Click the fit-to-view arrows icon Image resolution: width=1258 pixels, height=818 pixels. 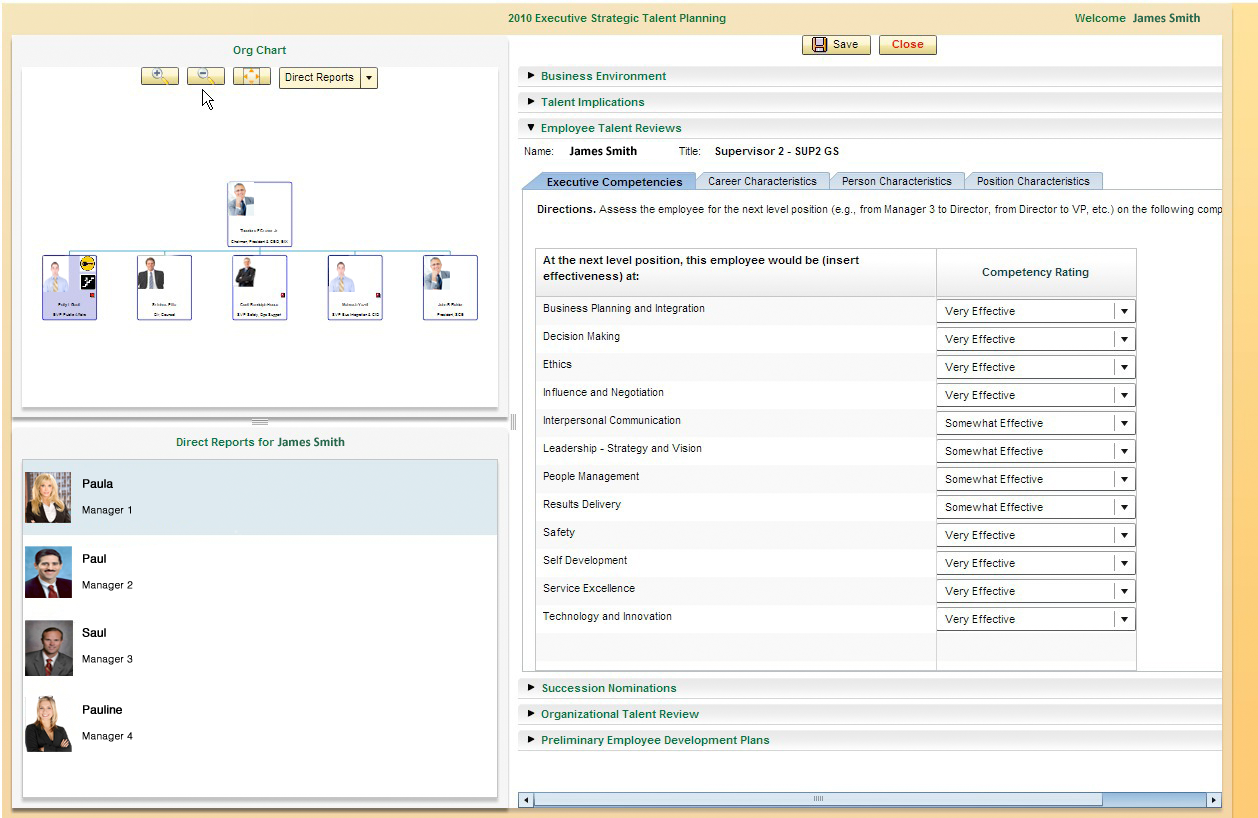tap(251, 76)
